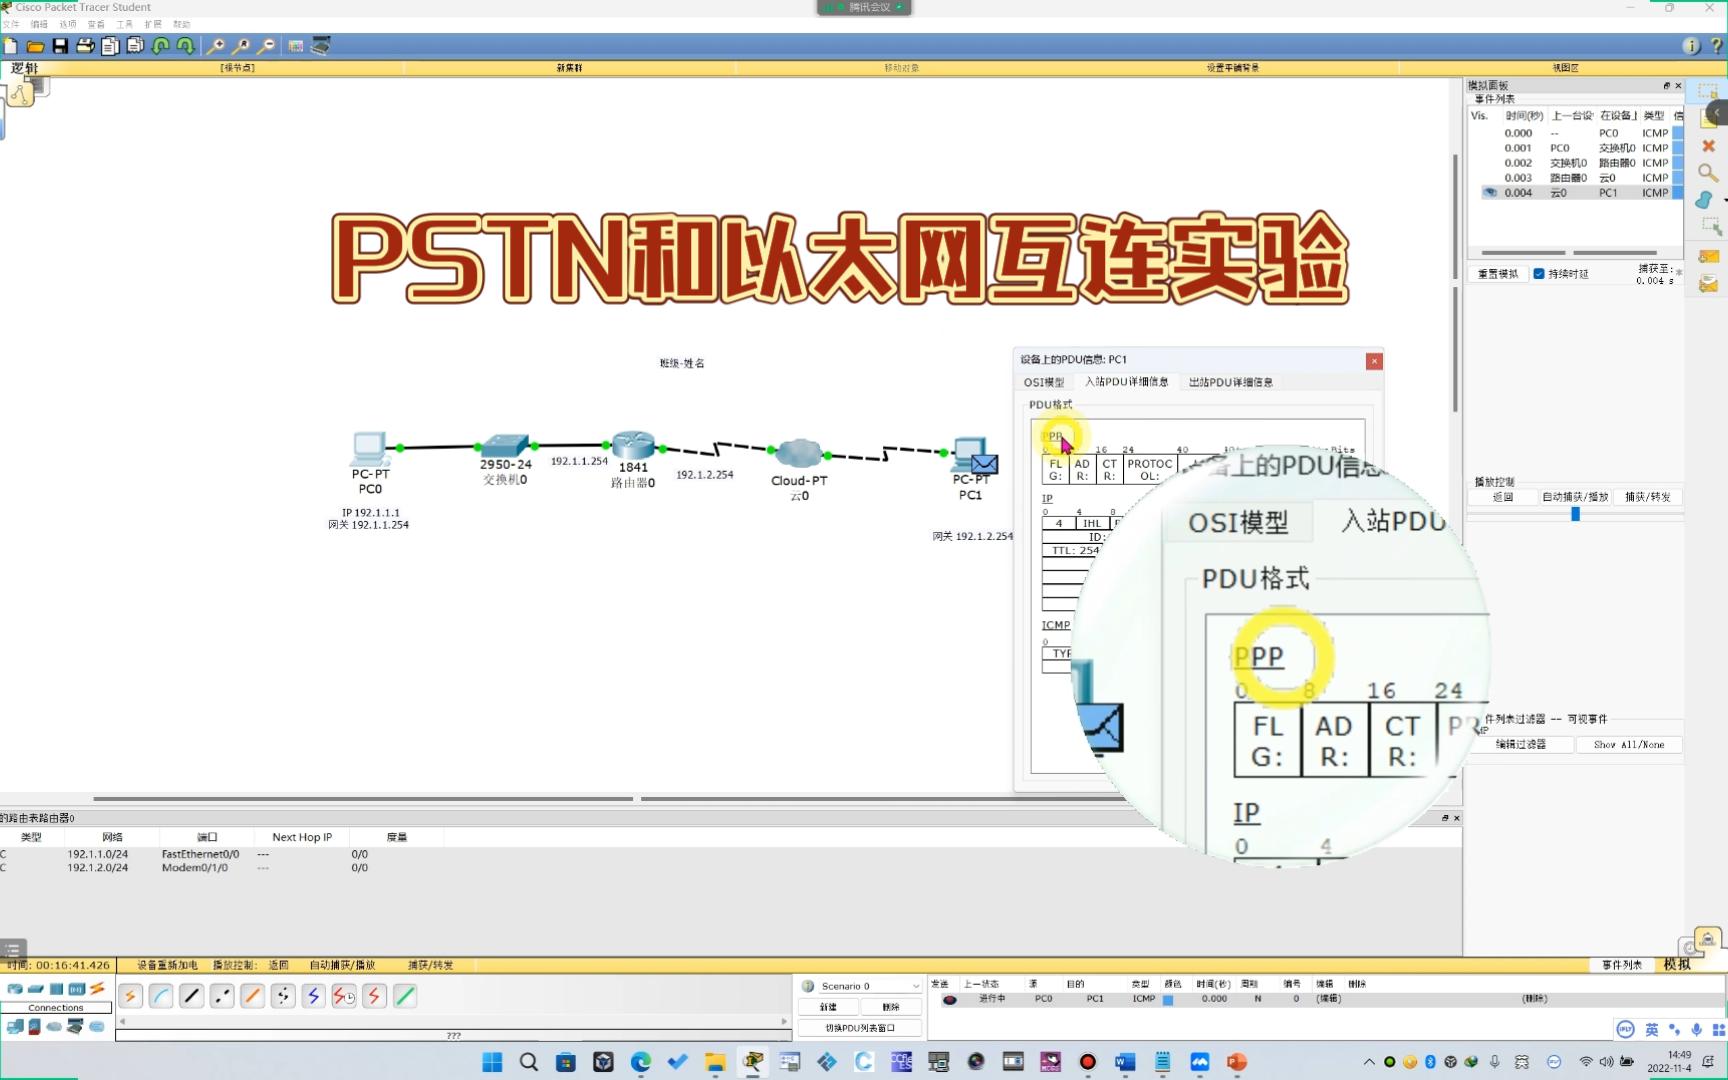Click the Open file folder icon
The width and height of the screenshot is (1728, 1080).
point(35,46)
